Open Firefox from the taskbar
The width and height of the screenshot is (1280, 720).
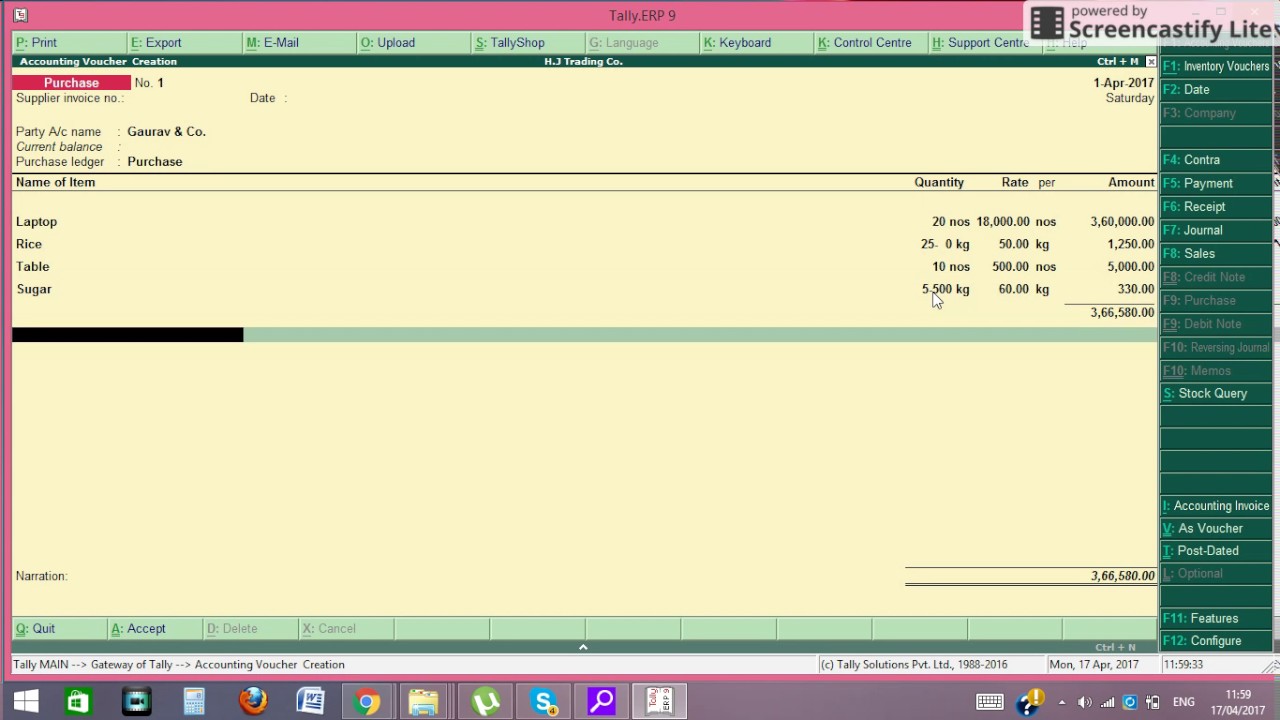pos(253,702)
